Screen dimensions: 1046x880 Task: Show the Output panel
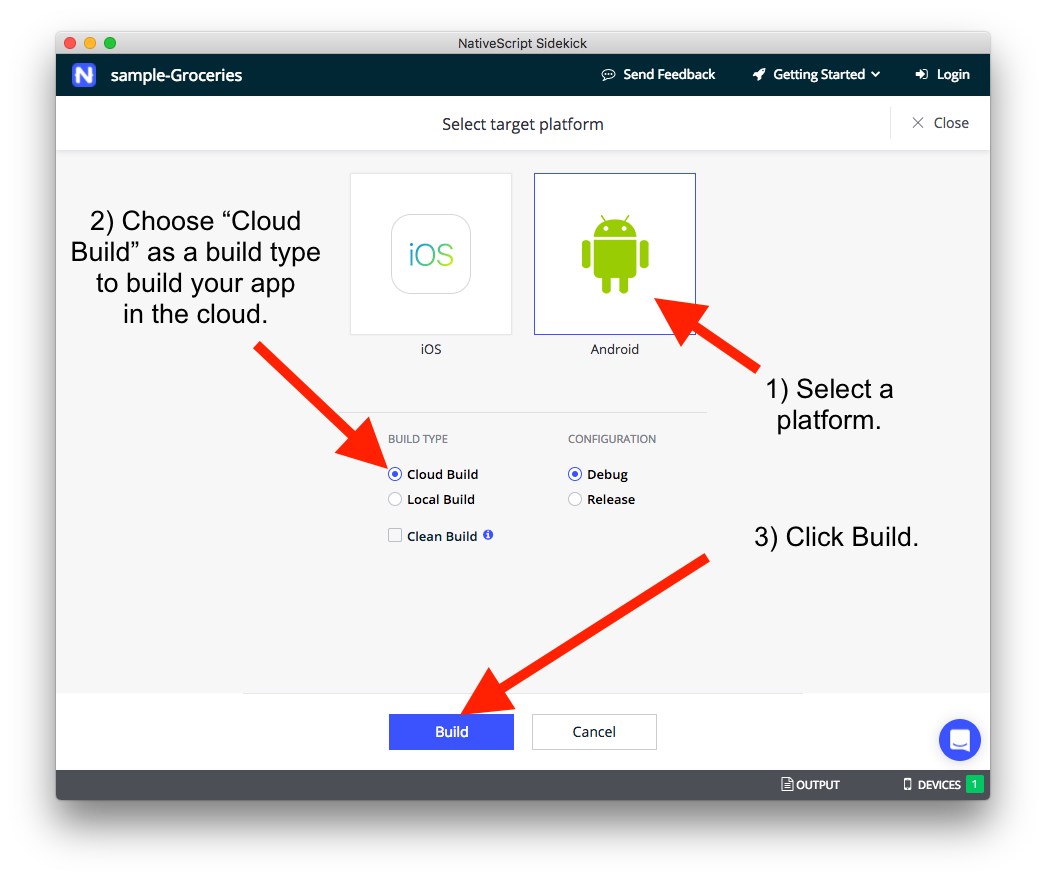pos(810,785)
